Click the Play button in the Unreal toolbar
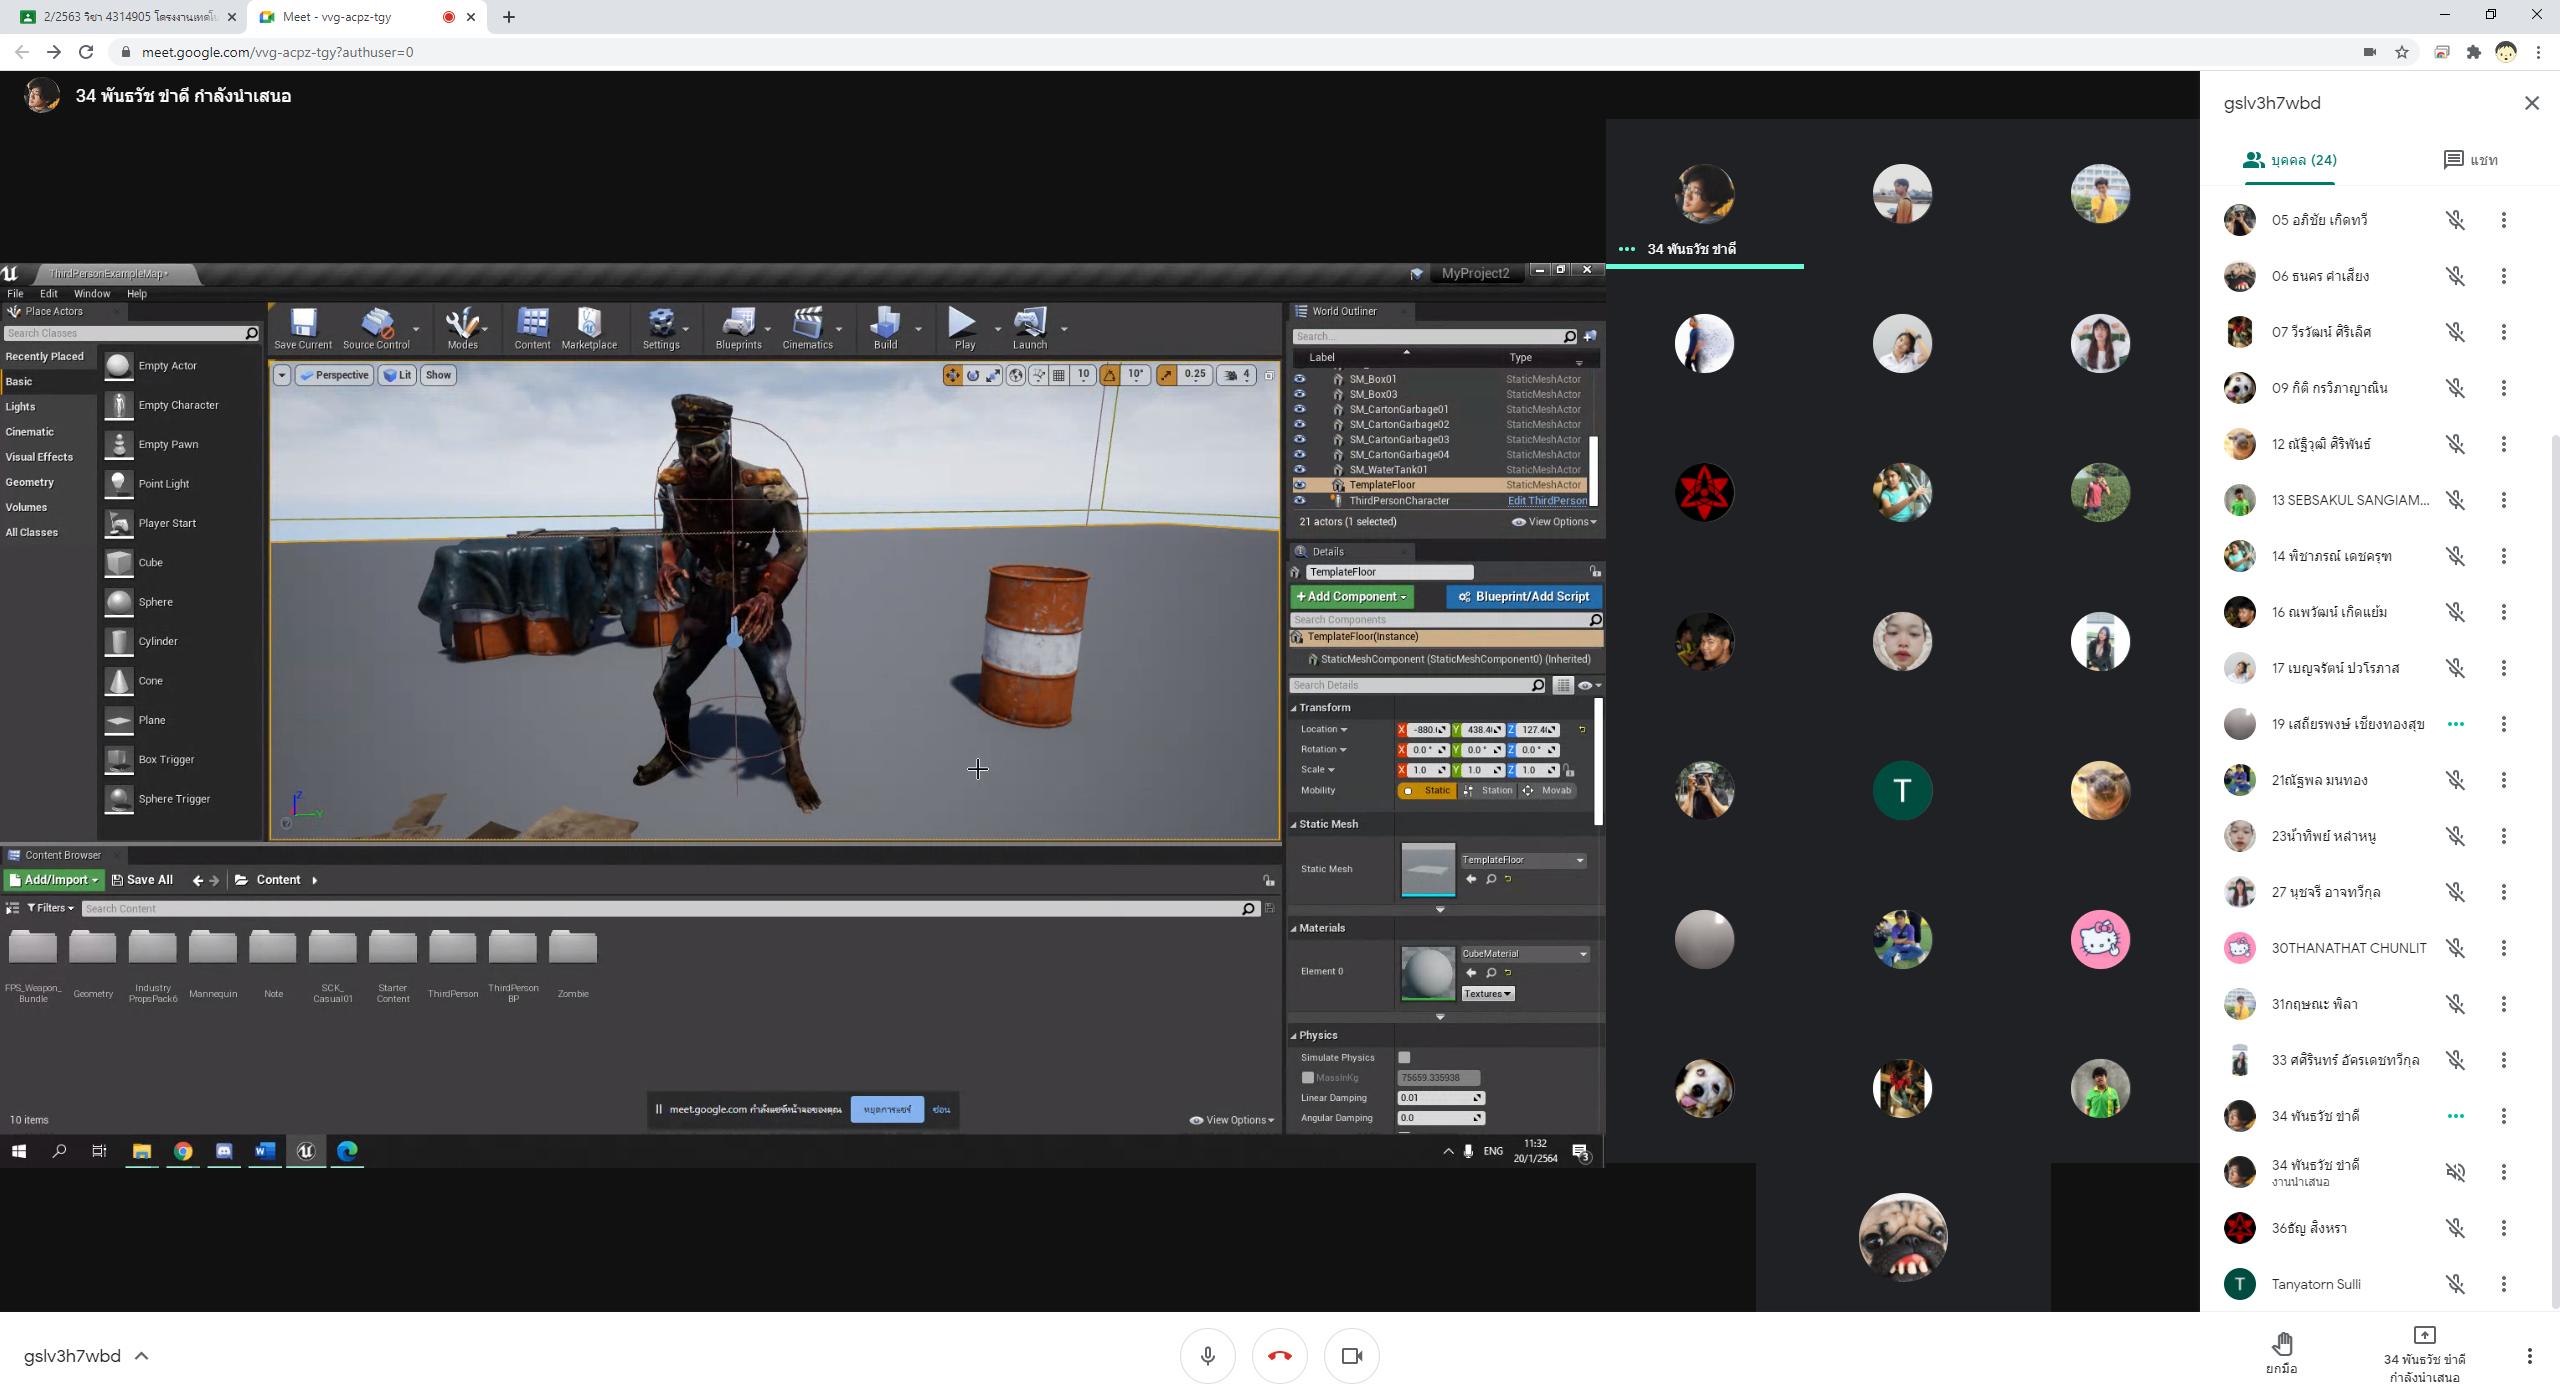Screen dimensions: 2560x1400 click(x=964, y=328)
